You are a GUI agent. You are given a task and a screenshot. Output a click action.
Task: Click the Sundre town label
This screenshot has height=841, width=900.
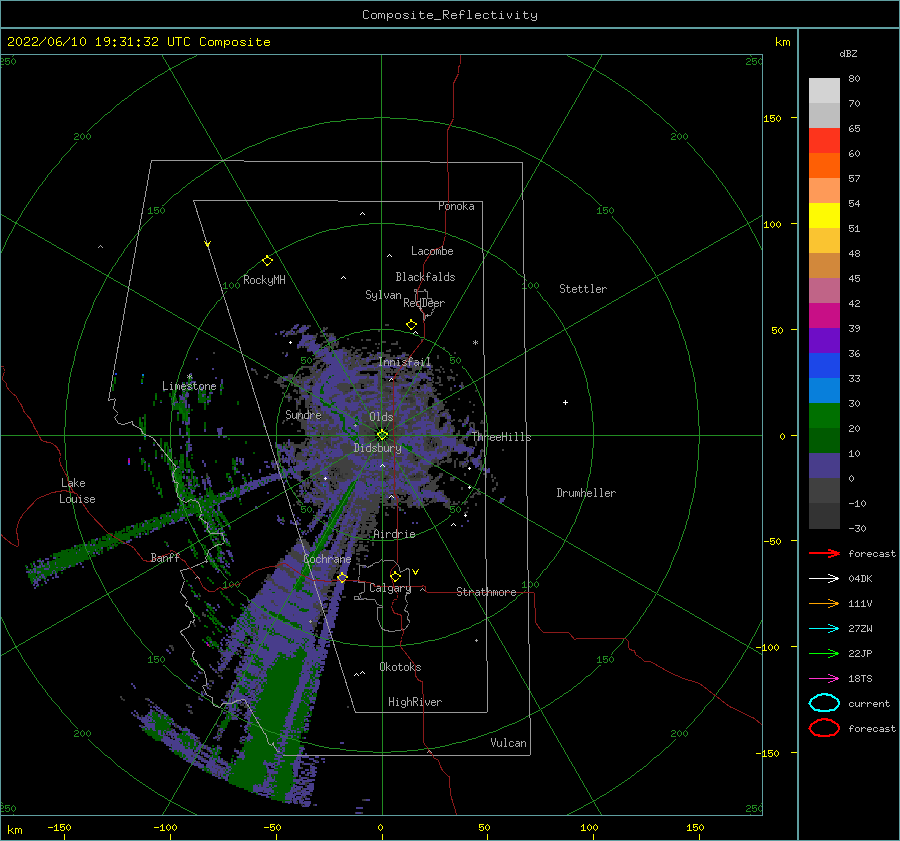tap(304, 415)
